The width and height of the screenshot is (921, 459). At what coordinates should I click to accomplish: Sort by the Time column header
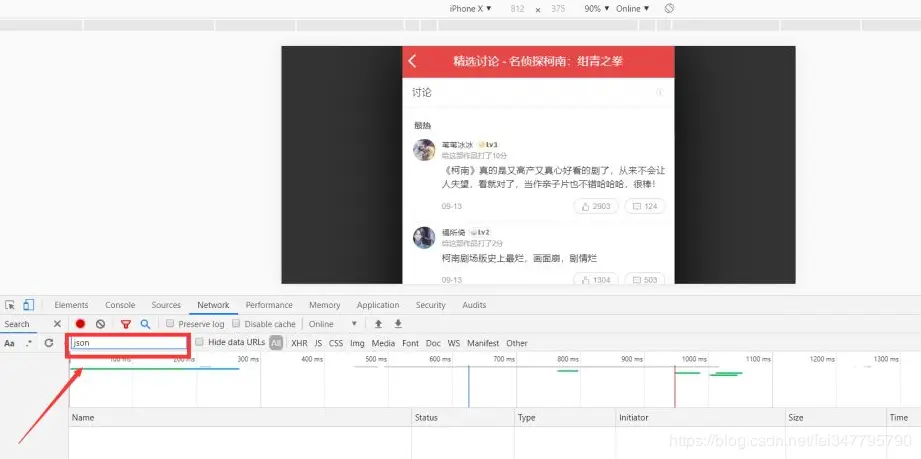point(903,417)
